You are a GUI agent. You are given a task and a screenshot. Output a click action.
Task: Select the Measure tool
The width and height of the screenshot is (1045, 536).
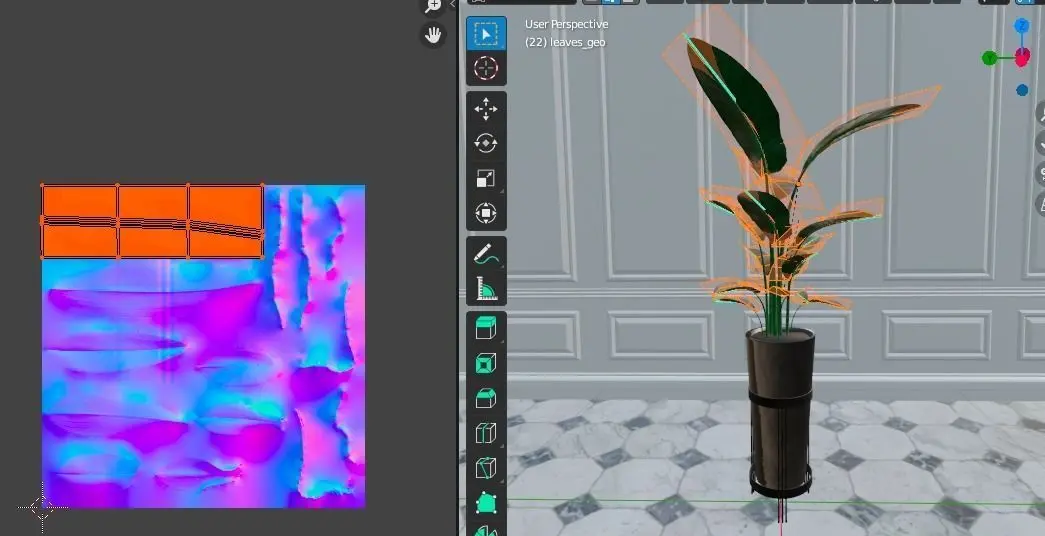pyautogui.click(x=486, y=289)
